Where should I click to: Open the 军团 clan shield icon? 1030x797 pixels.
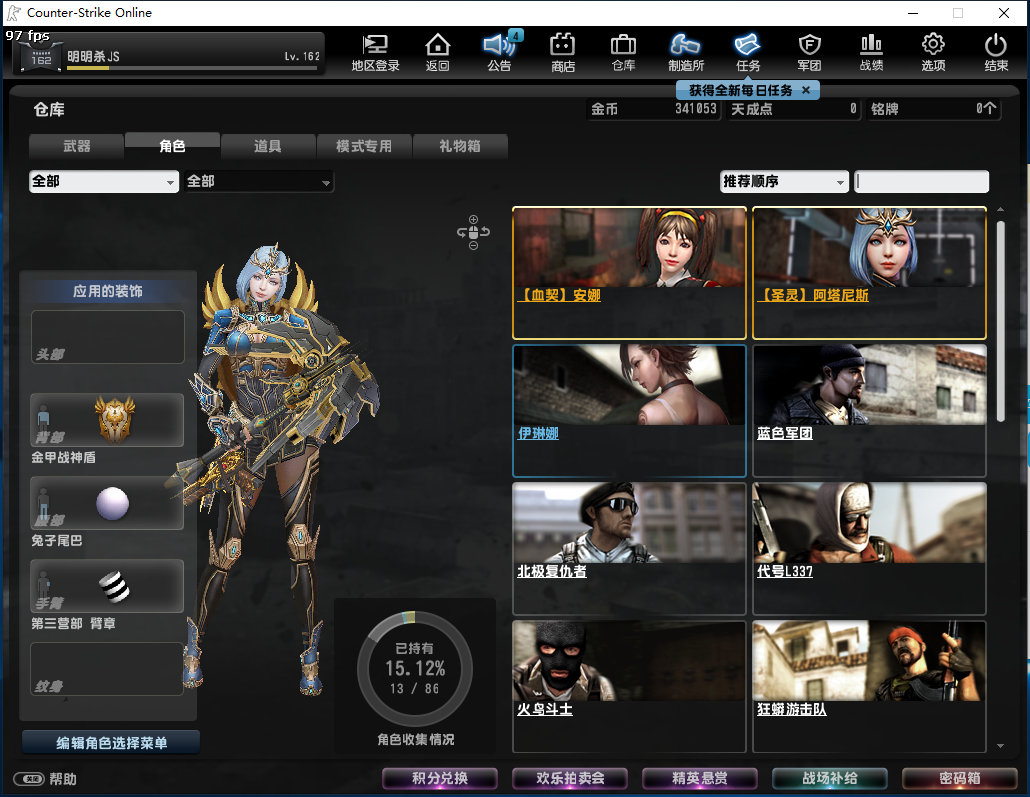pos(809,53)
